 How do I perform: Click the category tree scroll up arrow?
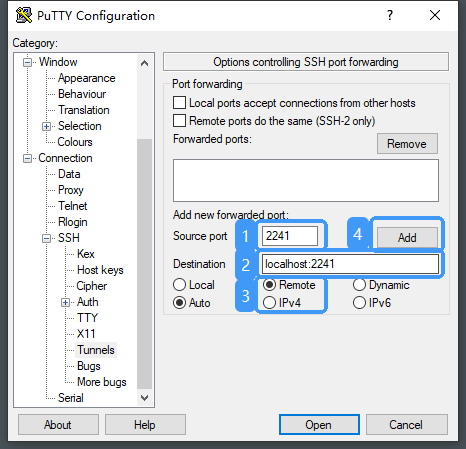pyautogui.click(x=144, y=63)
